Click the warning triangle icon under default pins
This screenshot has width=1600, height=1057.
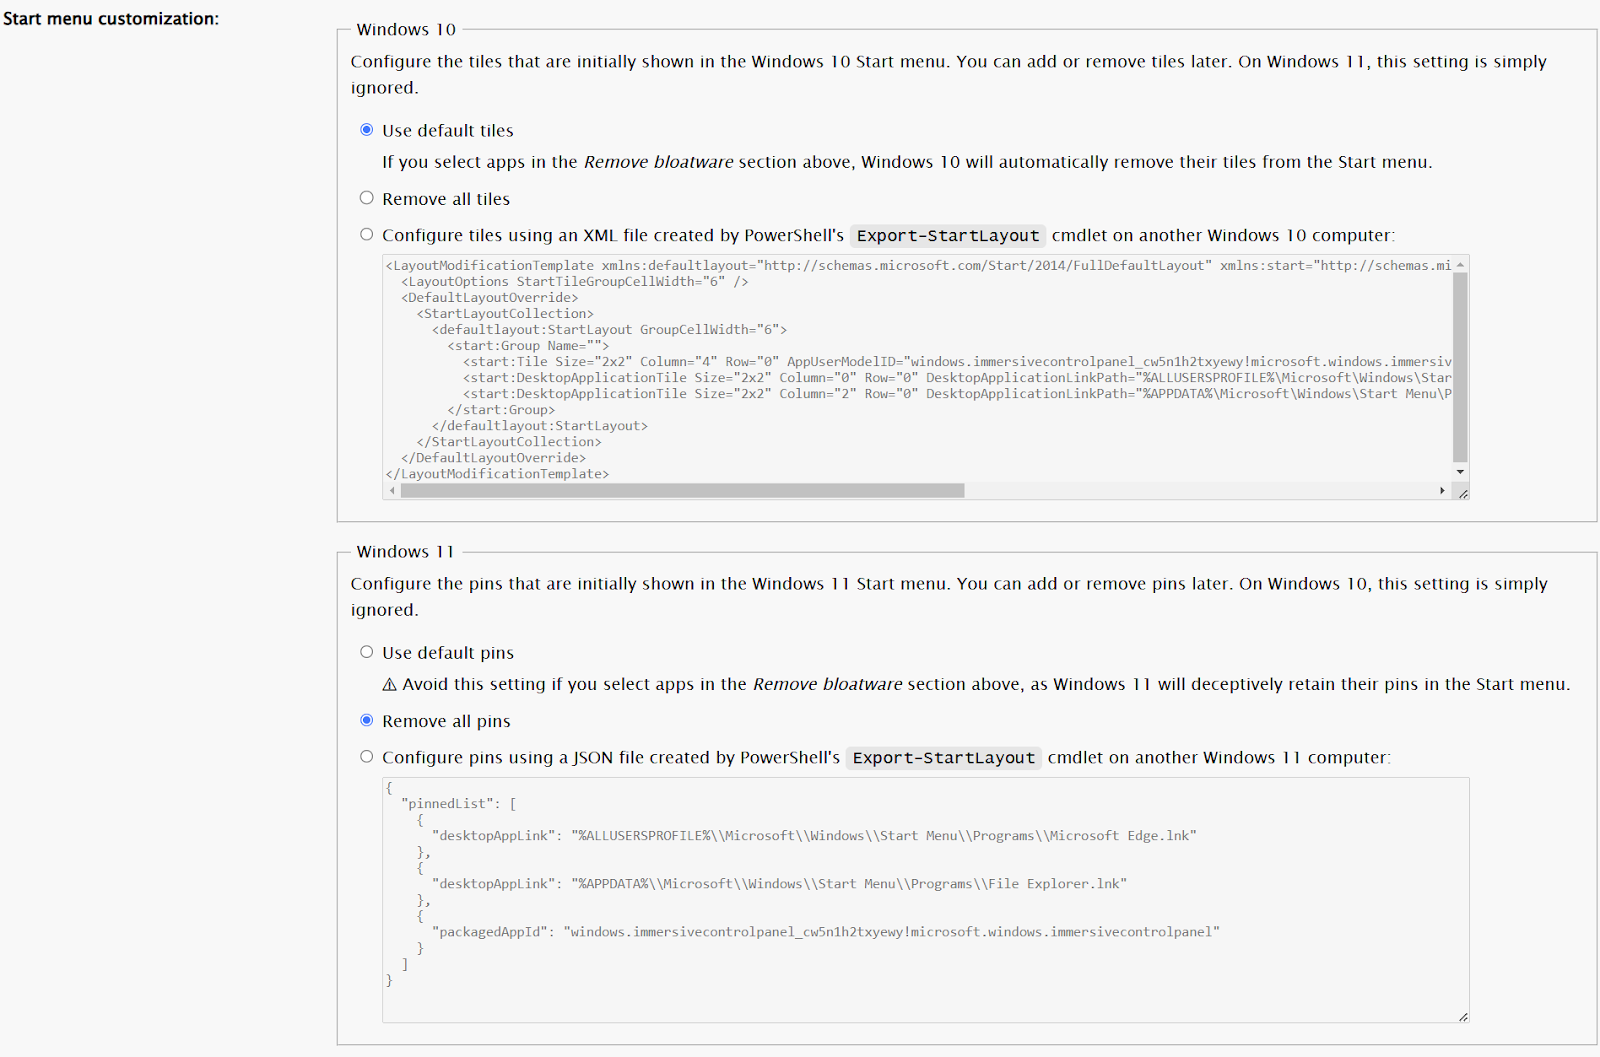[390, 685]
